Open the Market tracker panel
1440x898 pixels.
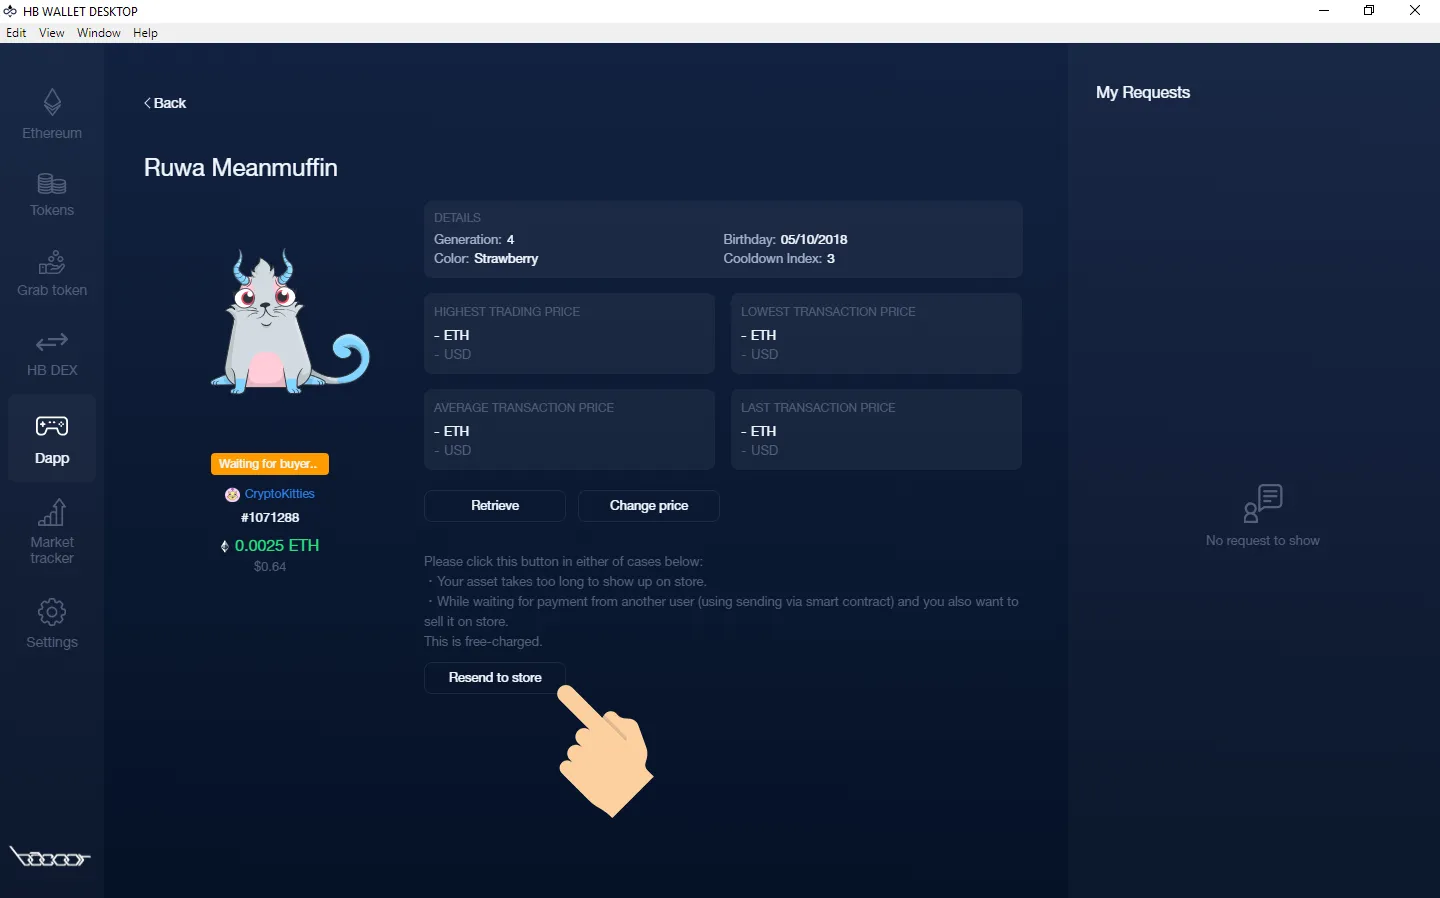coord(52,513)
